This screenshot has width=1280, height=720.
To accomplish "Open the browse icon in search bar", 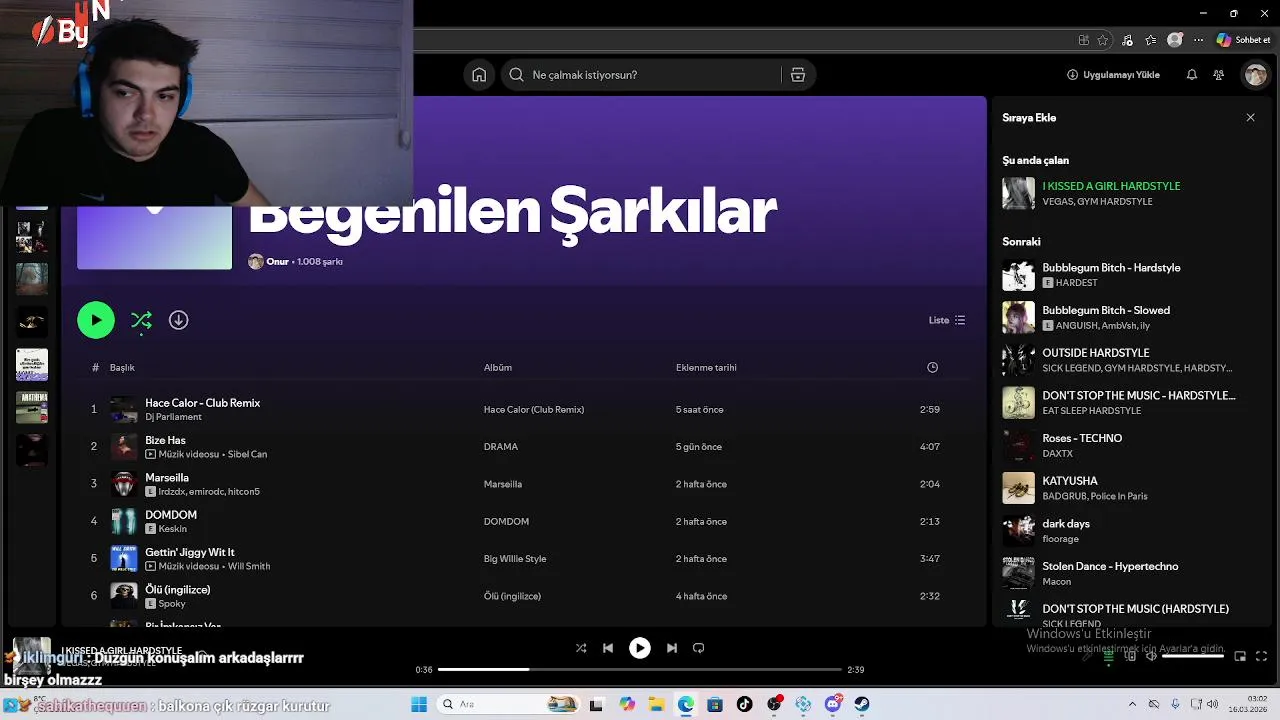I will click(x=798, y=75).
